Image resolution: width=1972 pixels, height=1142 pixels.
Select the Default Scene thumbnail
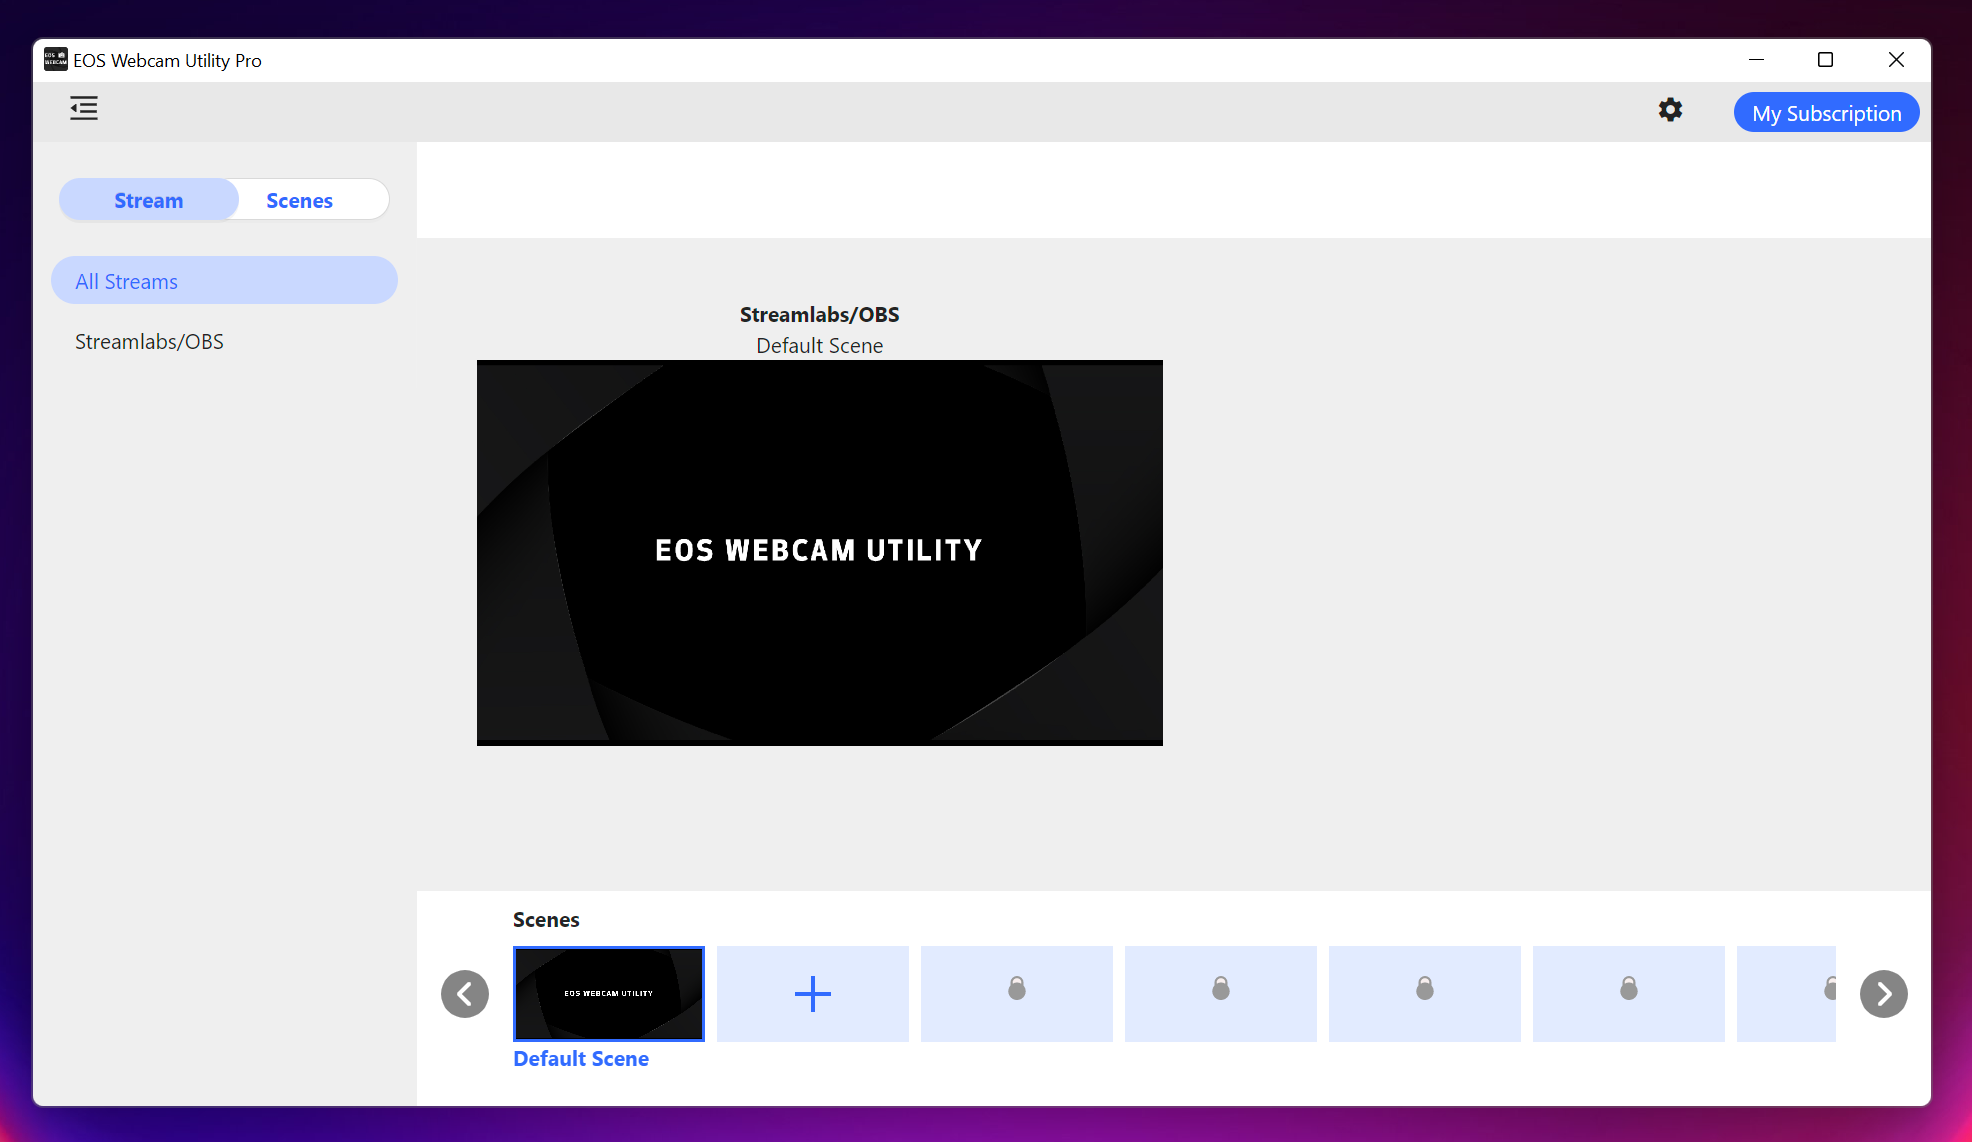[x=609, y=992]
